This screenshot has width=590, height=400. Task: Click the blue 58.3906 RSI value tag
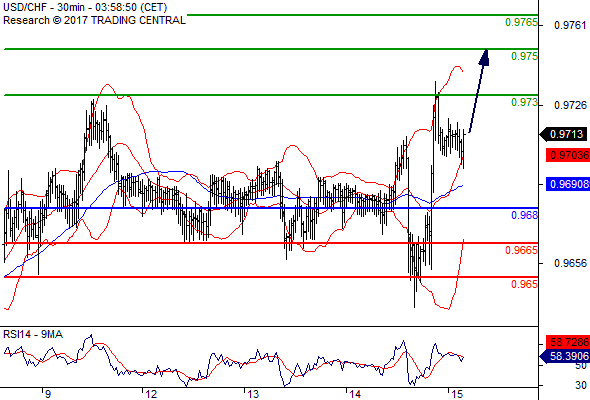click(x=565, y=356)
